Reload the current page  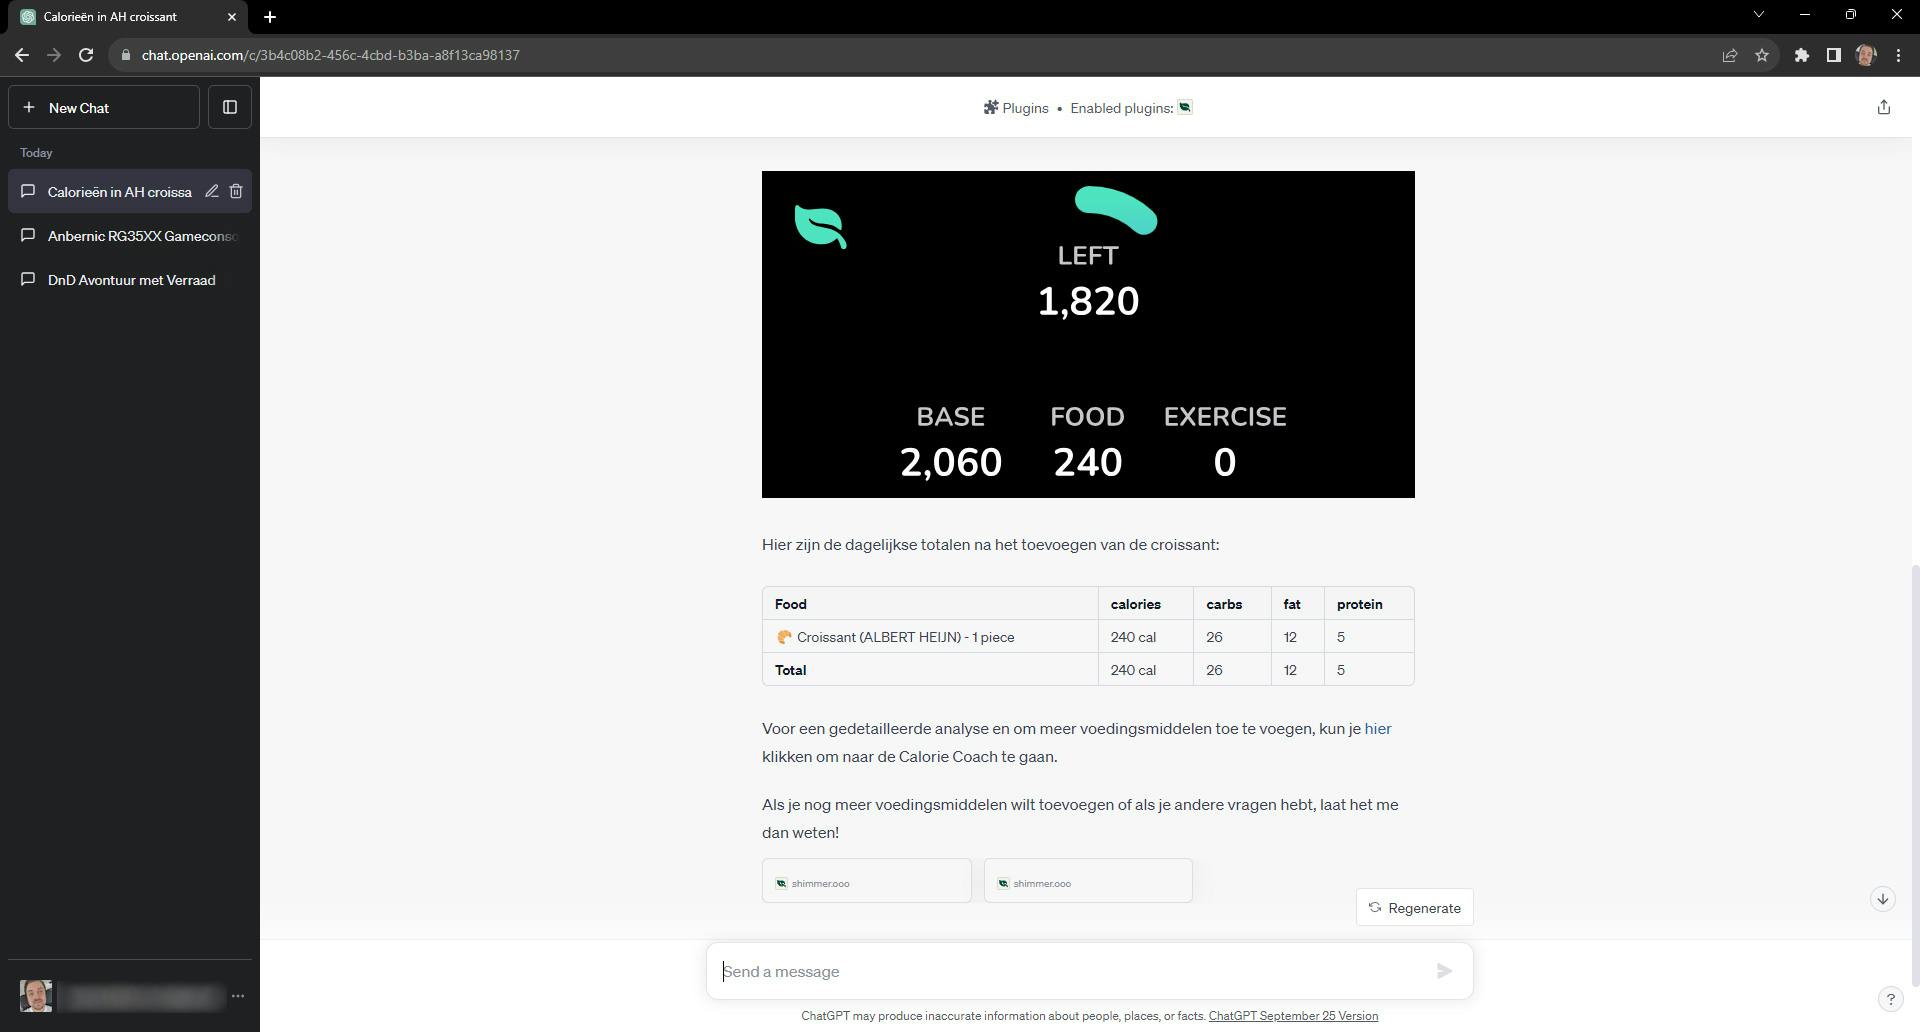tap(86, 55)
